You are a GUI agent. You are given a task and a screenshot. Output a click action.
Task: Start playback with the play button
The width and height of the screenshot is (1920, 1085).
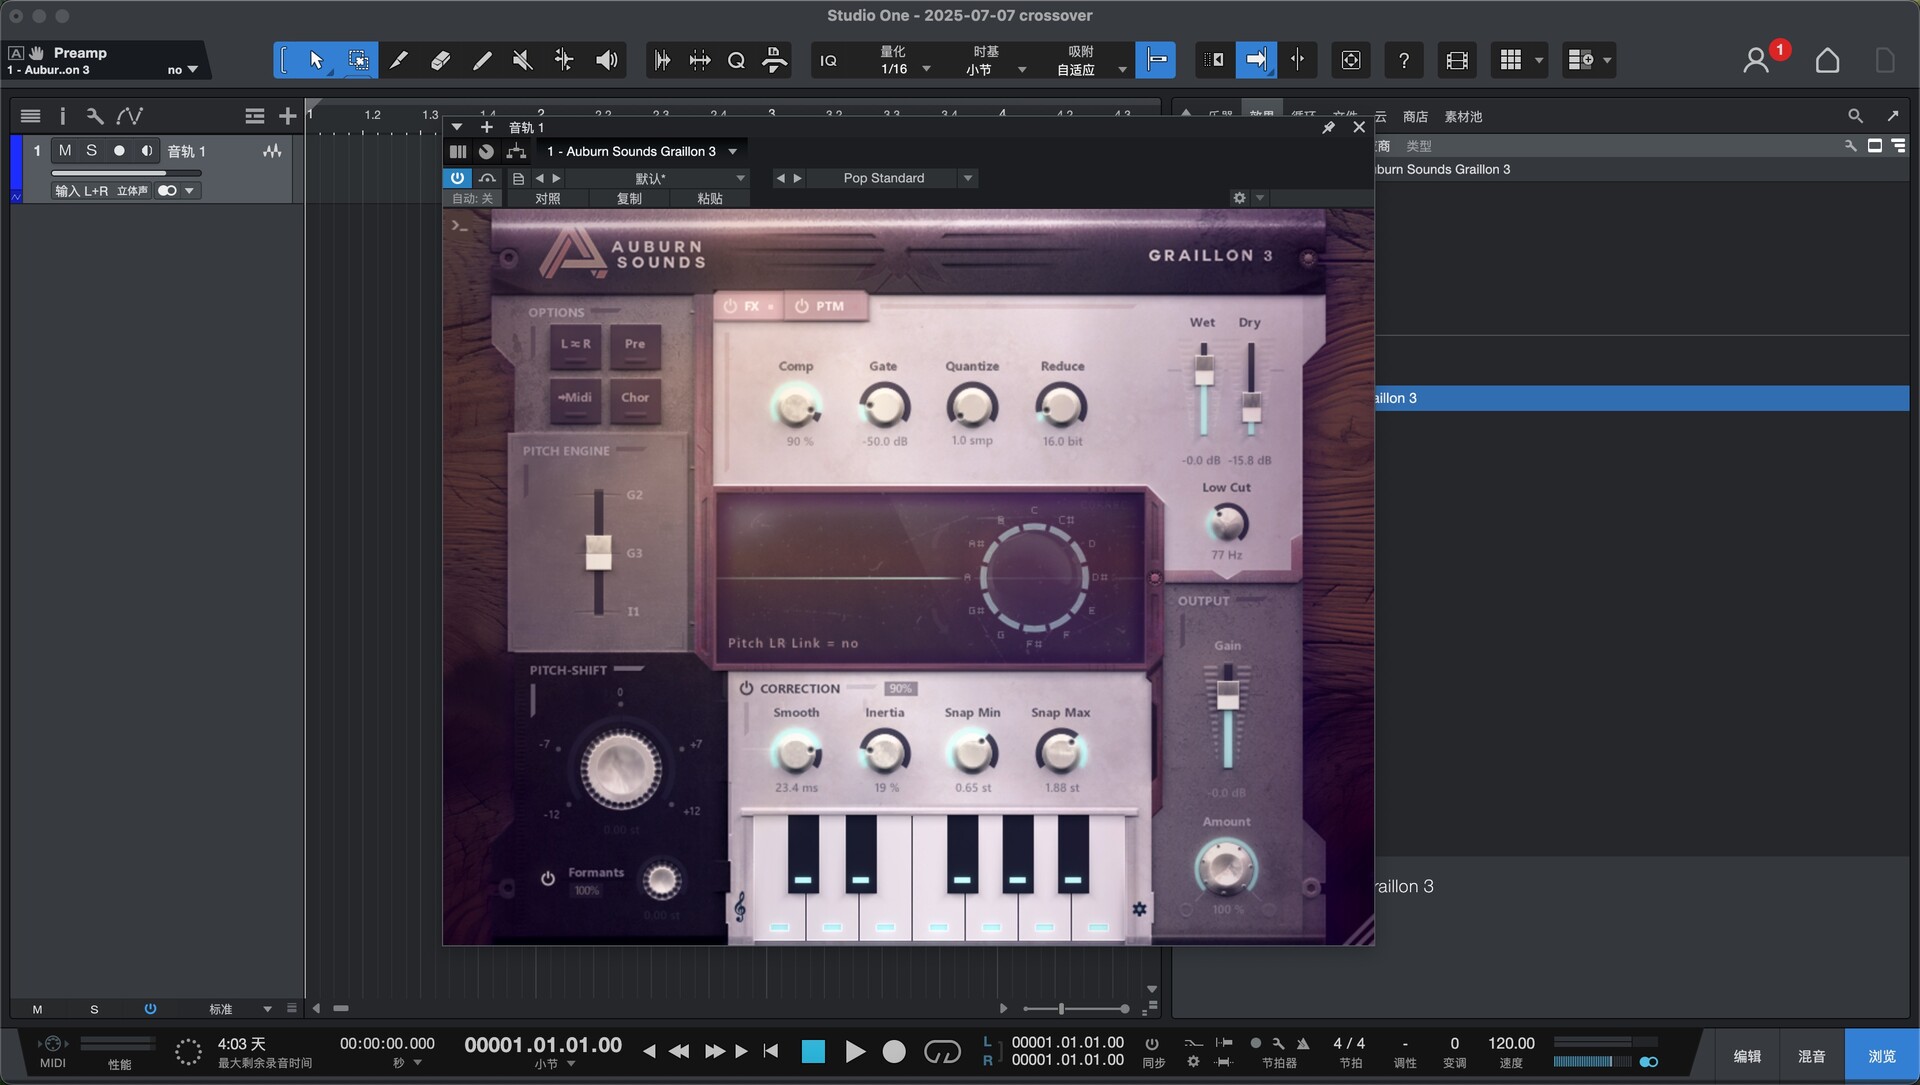pyautogui.click(x=855, y=1051)
